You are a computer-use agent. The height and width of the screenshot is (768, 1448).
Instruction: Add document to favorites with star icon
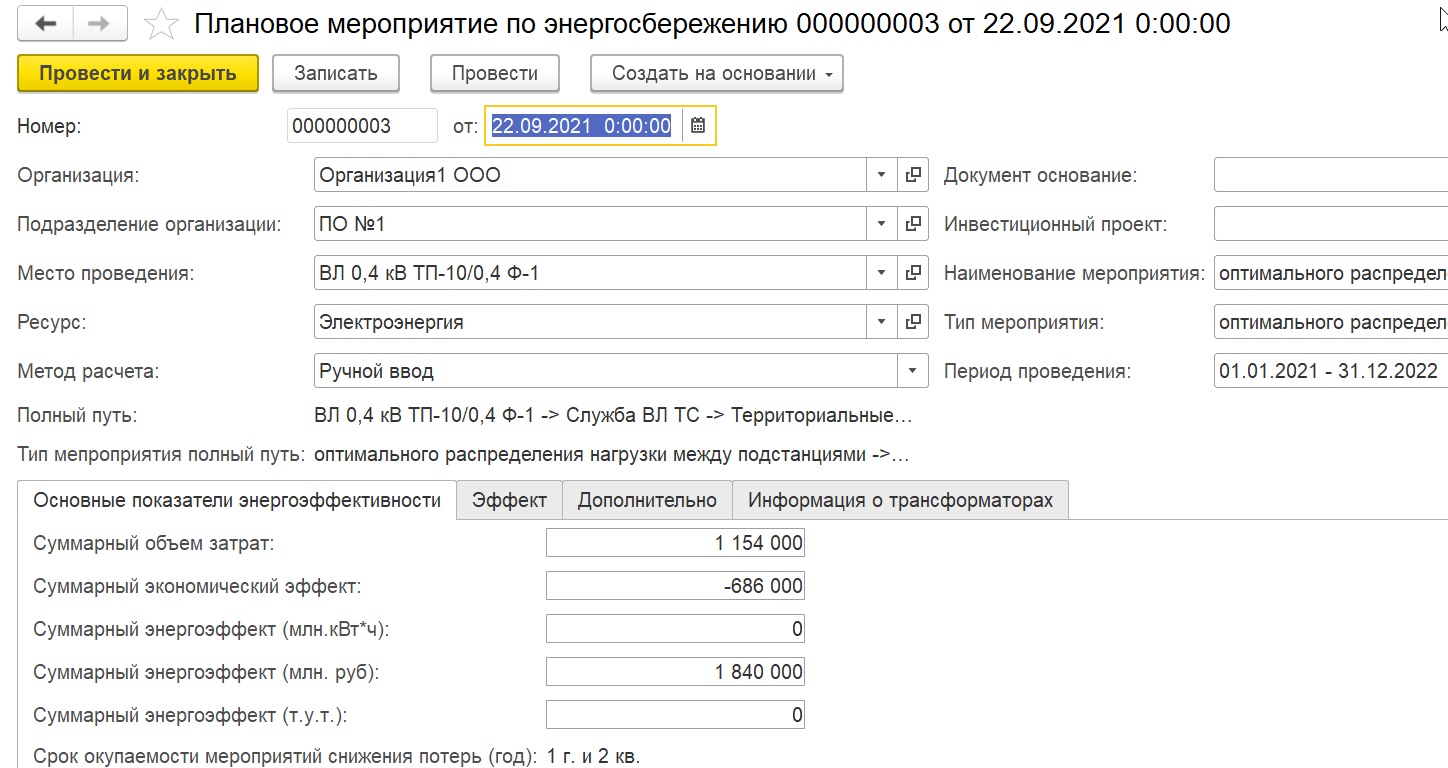point(161,23)
